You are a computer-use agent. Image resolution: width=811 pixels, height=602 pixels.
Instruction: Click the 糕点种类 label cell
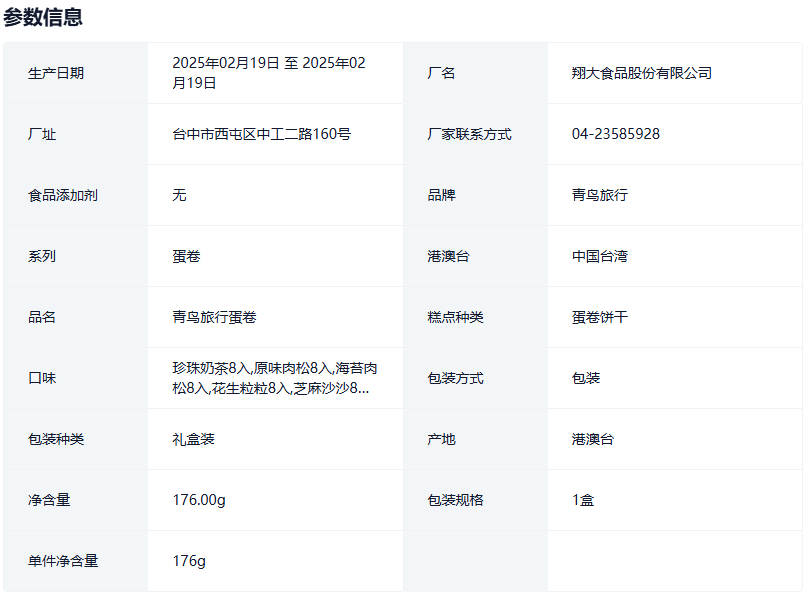click(x=455, y=317)
